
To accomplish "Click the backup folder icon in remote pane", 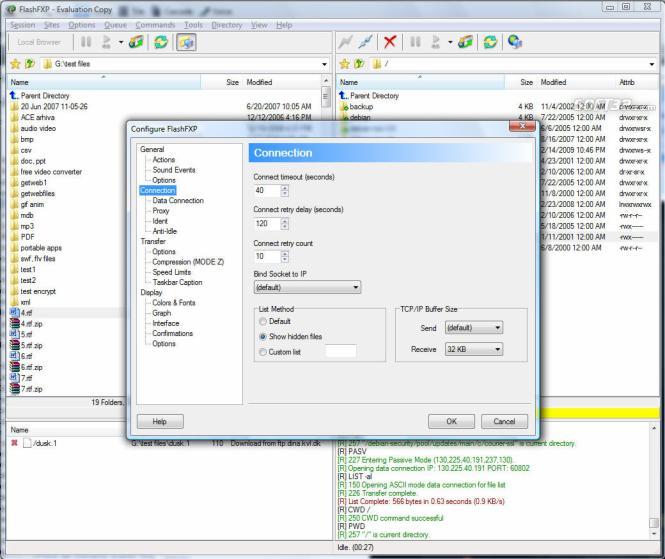I will (x=344, y=106).
